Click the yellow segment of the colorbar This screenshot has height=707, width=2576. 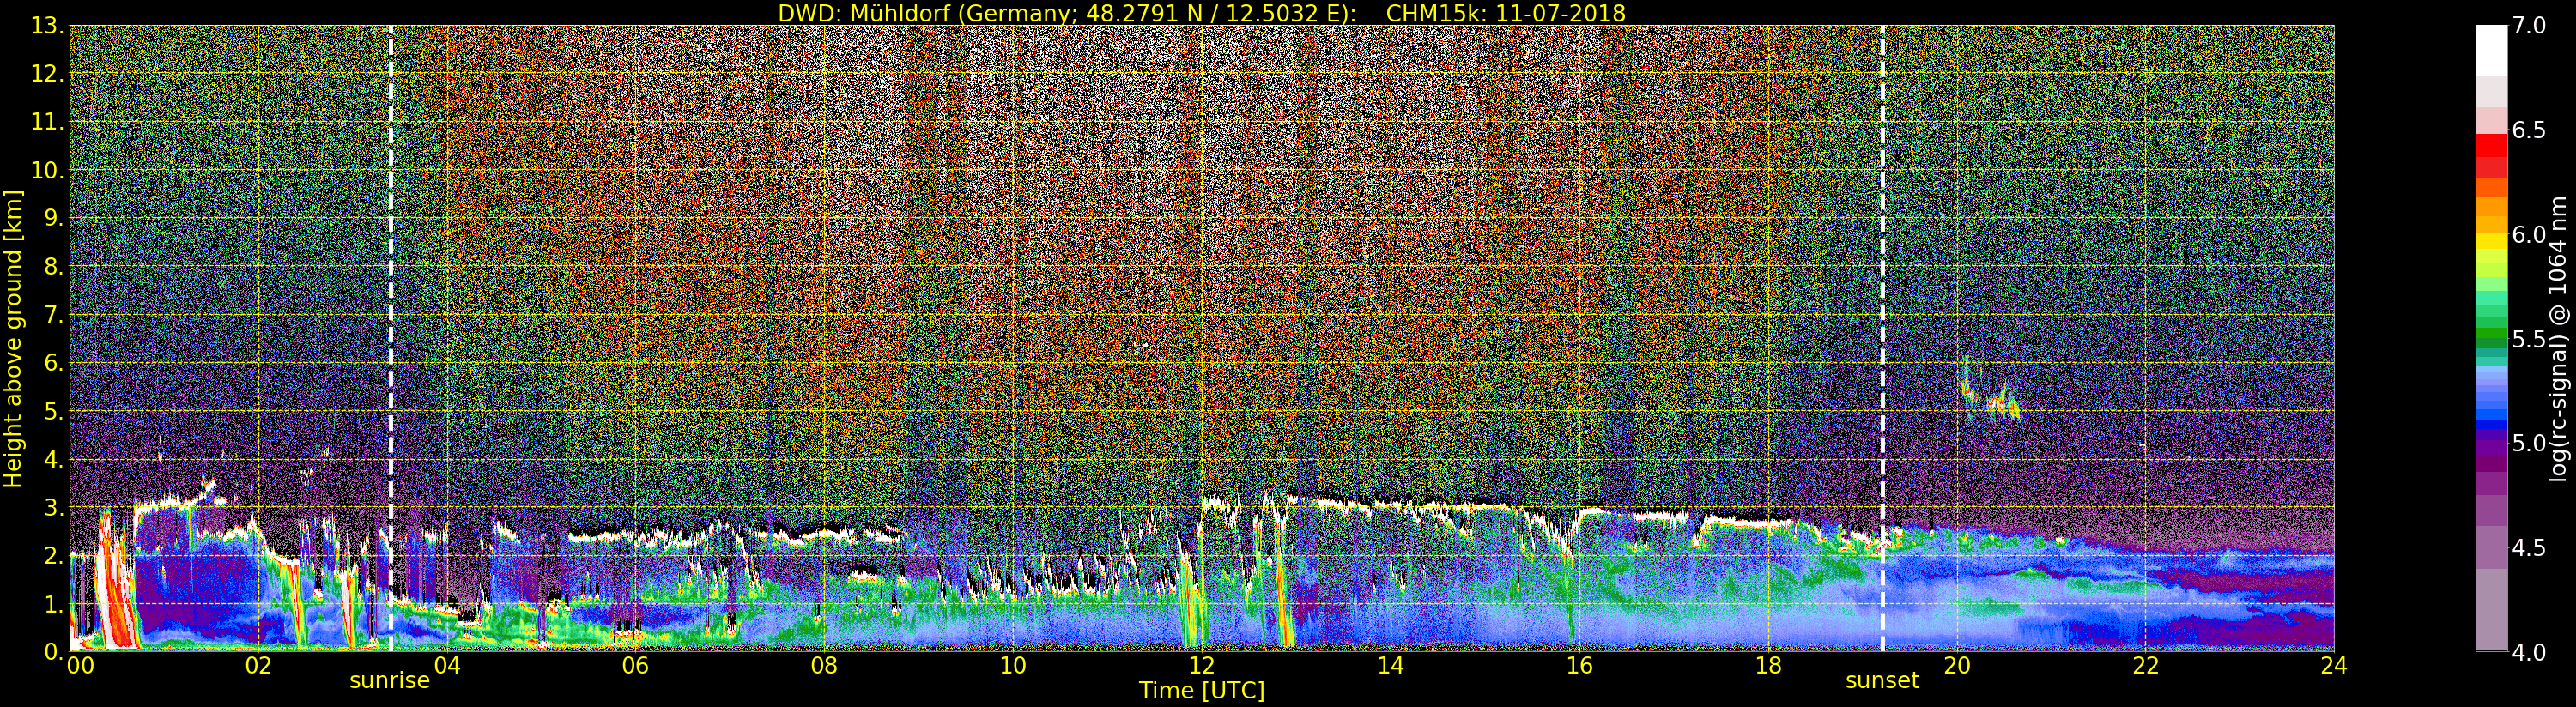point(2491,240)
